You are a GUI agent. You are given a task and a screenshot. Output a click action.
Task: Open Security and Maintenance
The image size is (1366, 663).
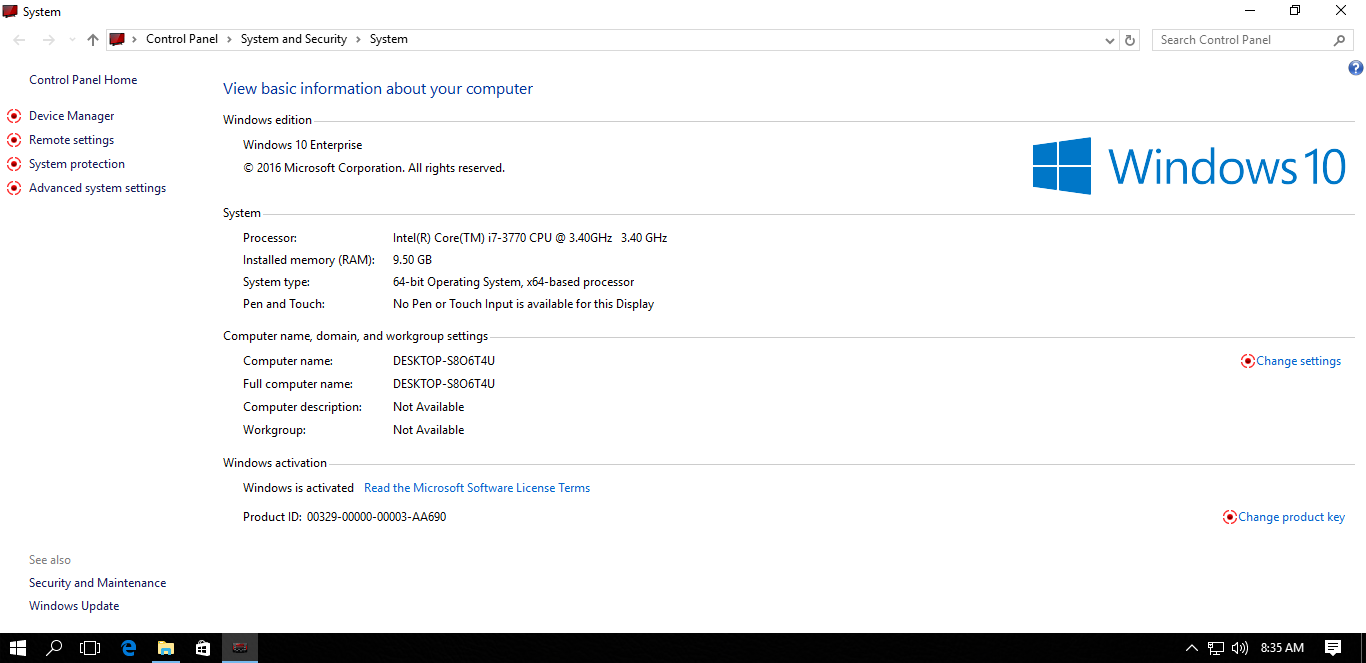pyautogui.click(x=98, y=583)
